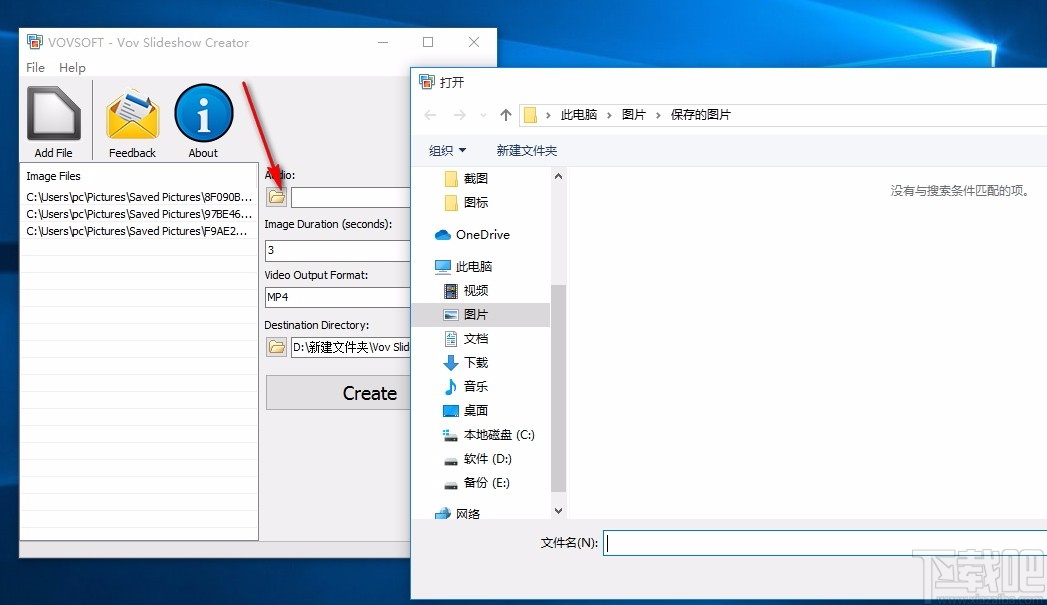
Task: Expand the breadcrumb chevron after 此电脑
Action: point(608,114)
